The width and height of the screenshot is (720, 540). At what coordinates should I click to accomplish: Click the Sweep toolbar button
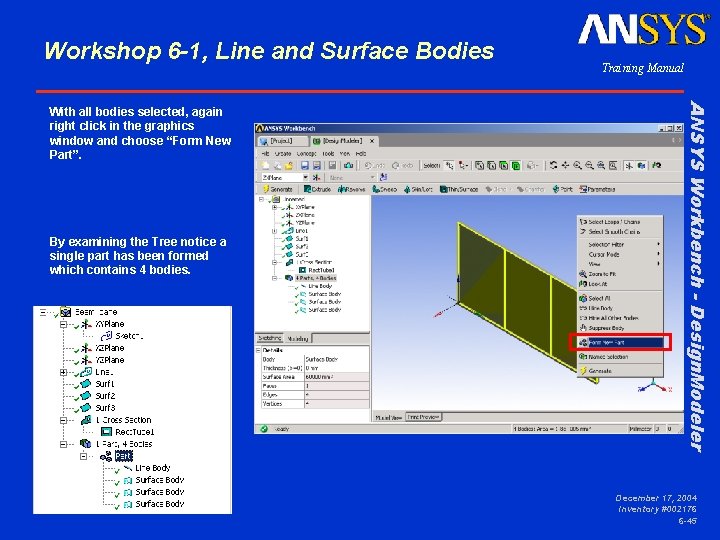point(384,189)
